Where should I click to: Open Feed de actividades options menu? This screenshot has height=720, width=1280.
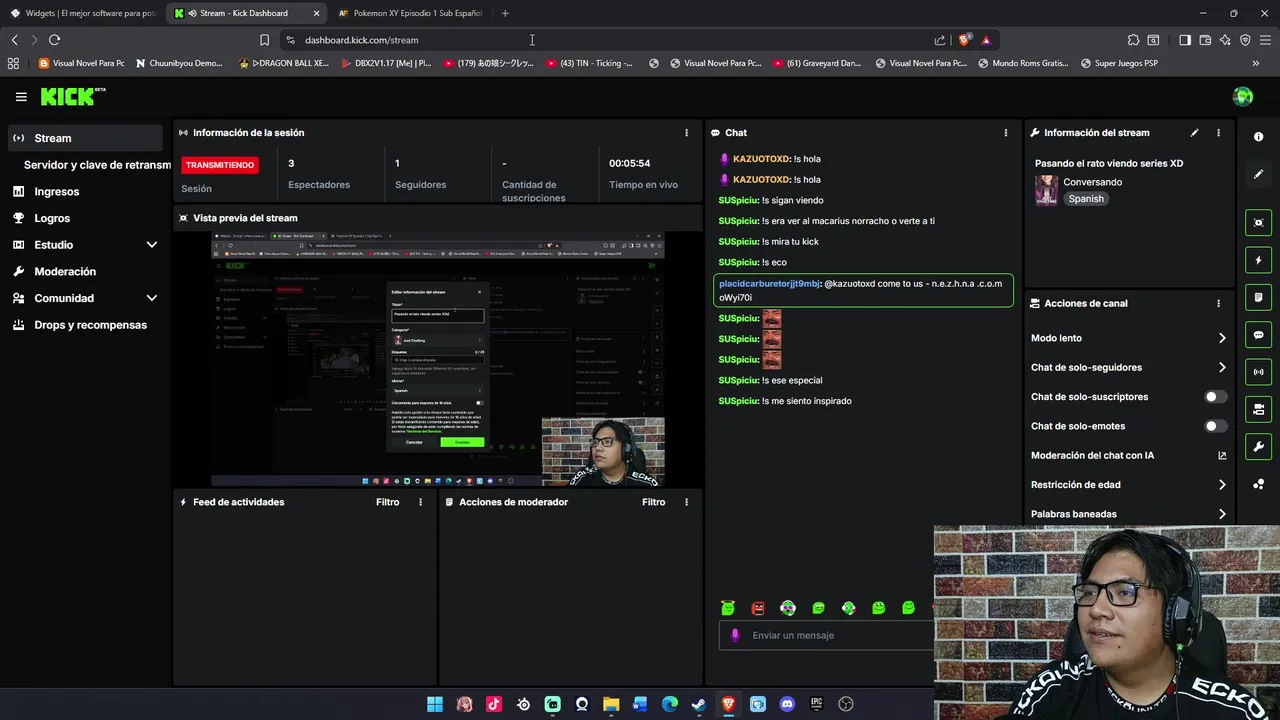click(420, 502)
